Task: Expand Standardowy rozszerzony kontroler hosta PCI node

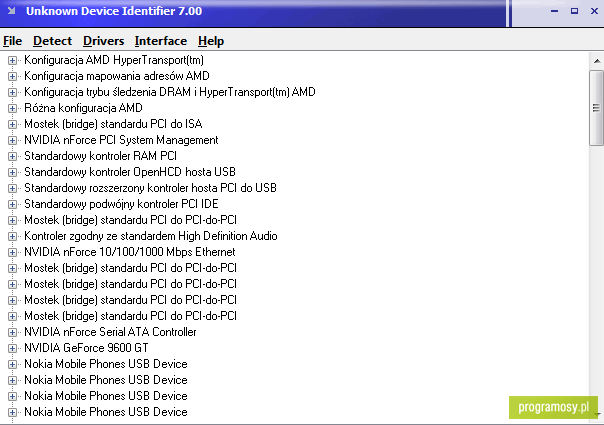Action: click(x=12, y=188)
